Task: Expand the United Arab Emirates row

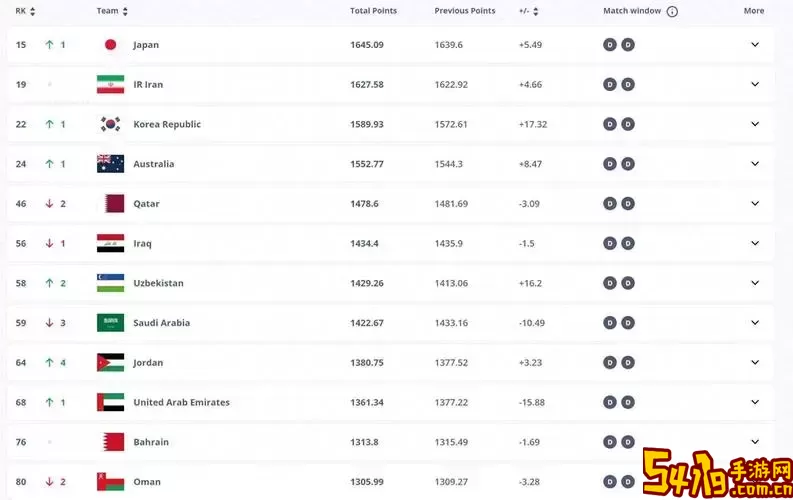Action: point(755,402)
